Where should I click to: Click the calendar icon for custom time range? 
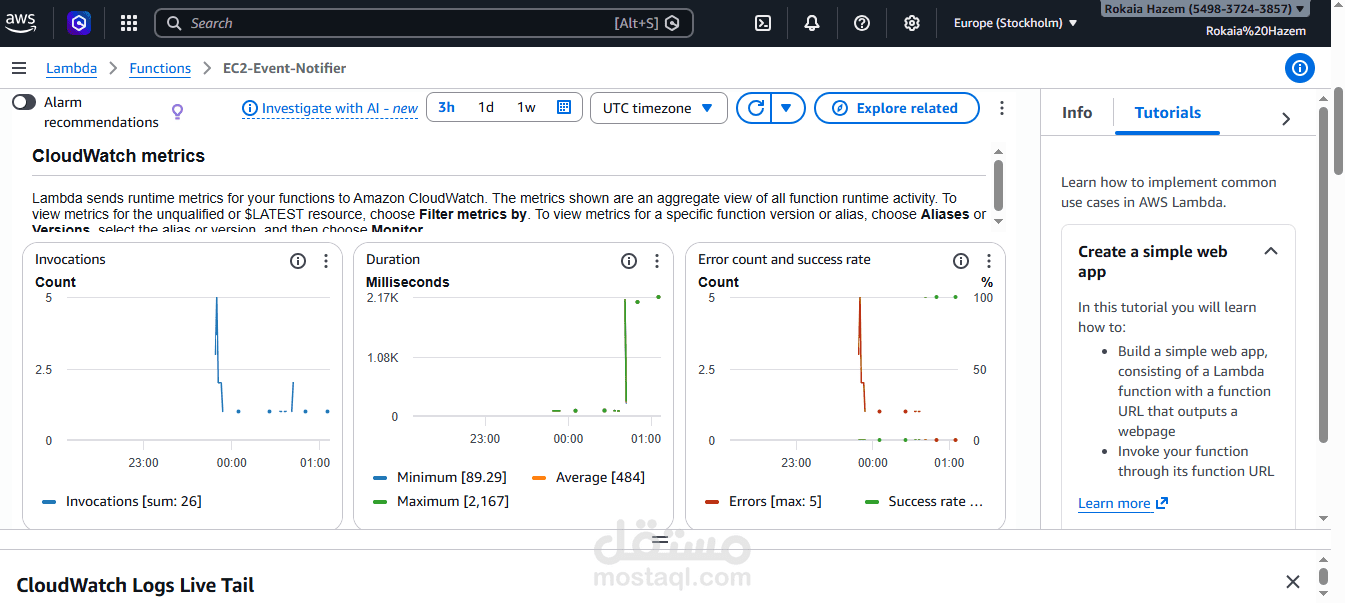565,107
